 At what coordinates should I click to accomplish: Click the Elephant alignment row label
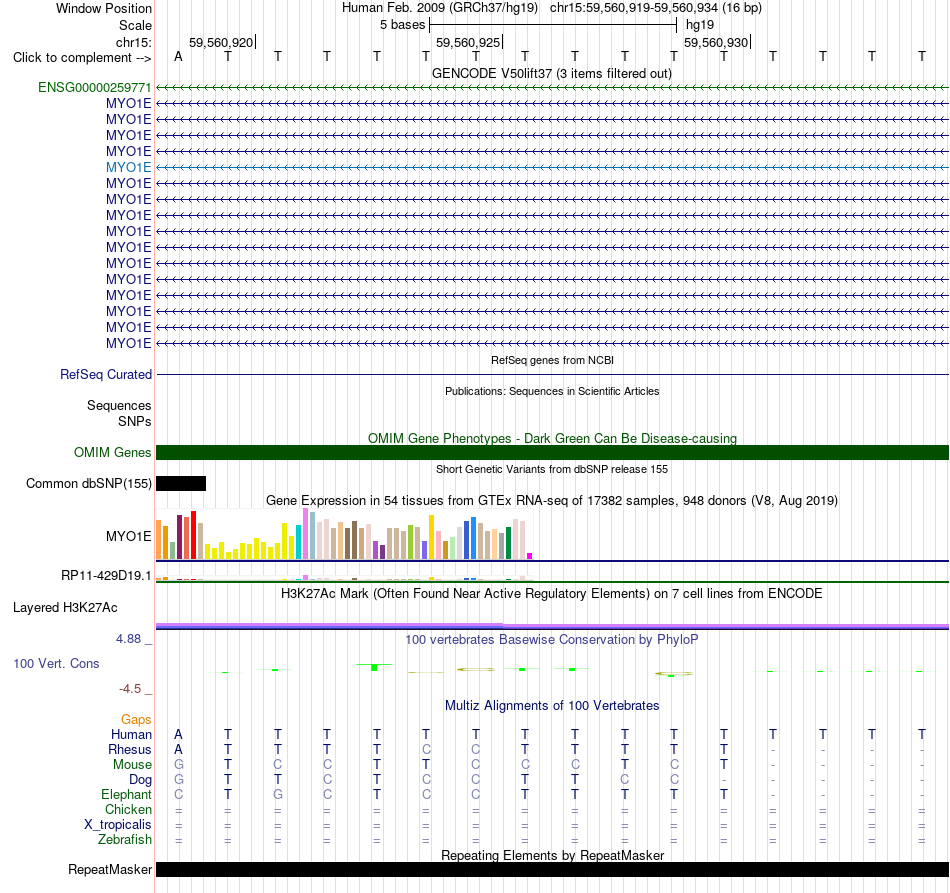126,794
